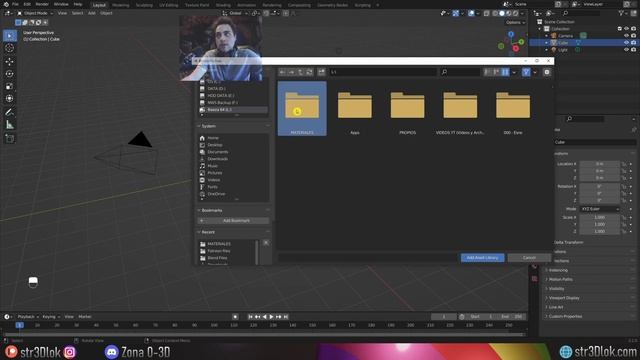This screenshot has height=360, width=640.
Task: Switch file browser to thumbnail display
Action: pyautogui.click(x=505, y=72)
